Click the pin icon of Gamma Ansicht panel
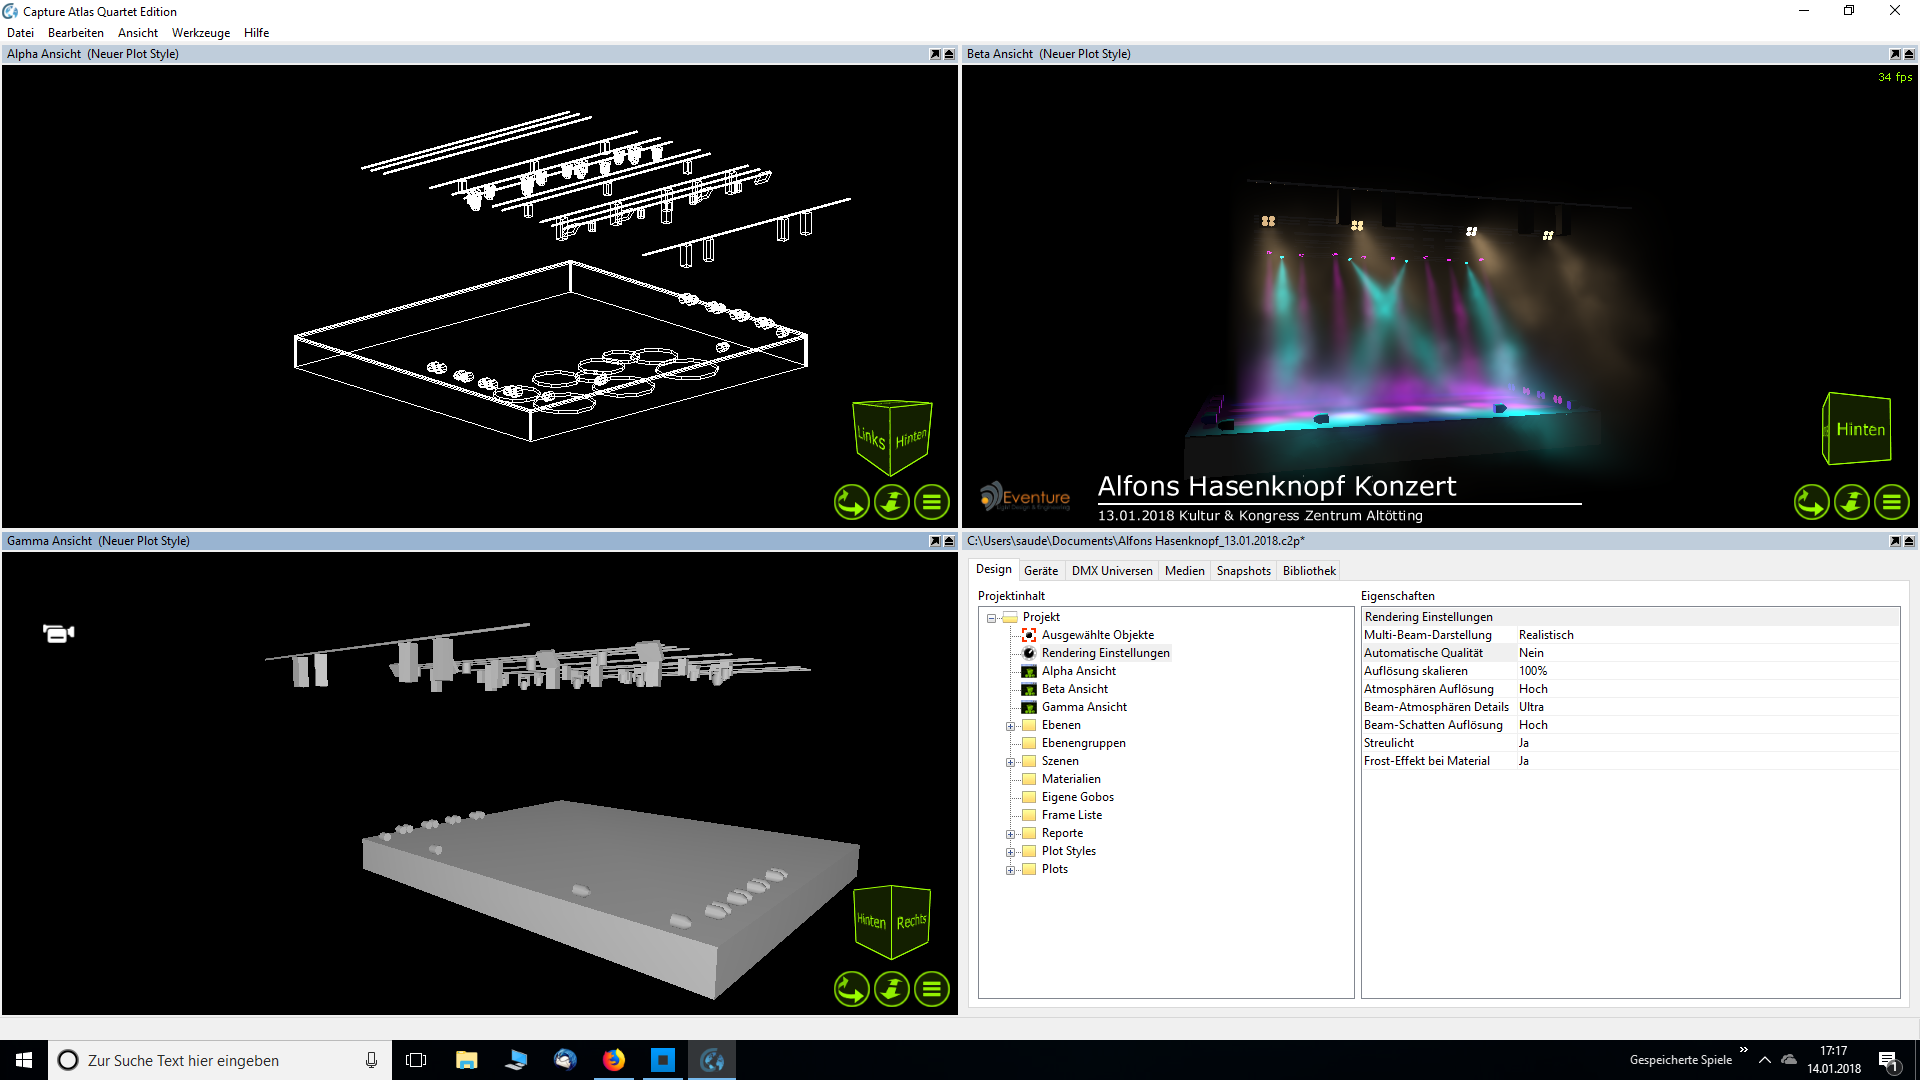Viewport: 1920px width, 1080px height. tap(935, 541)
